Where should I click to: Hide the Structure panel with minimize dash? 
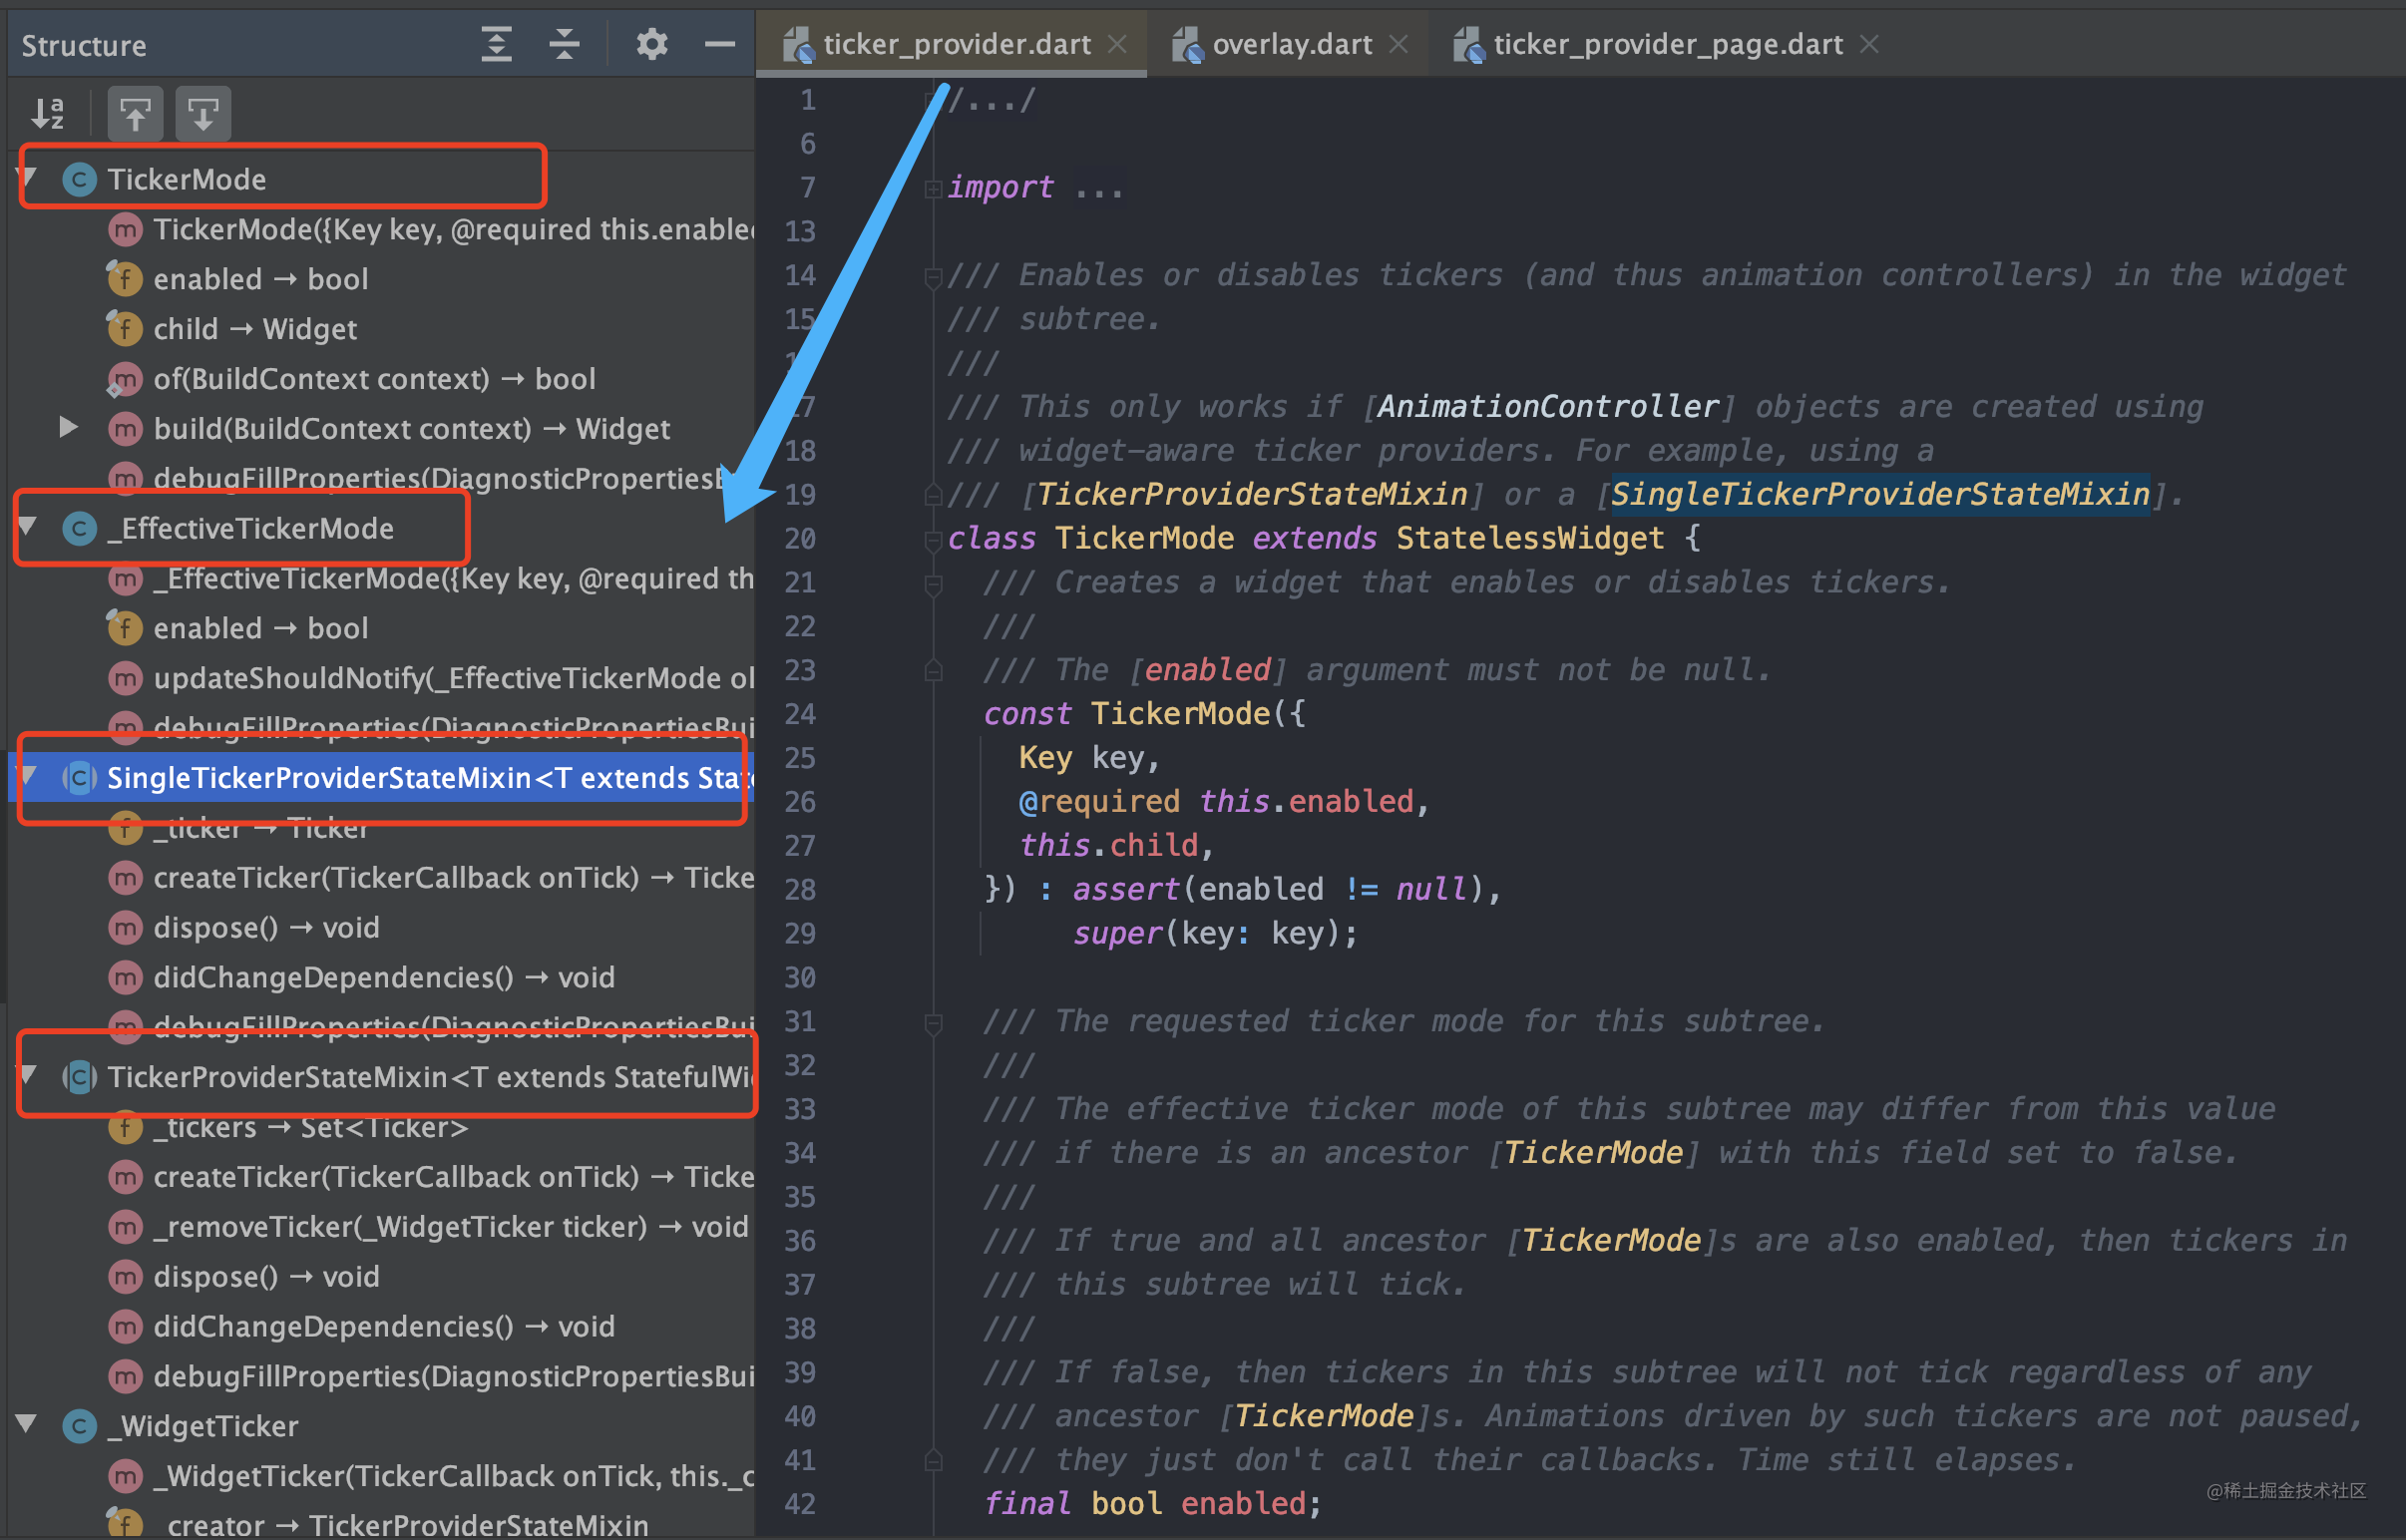coord(719,44)
